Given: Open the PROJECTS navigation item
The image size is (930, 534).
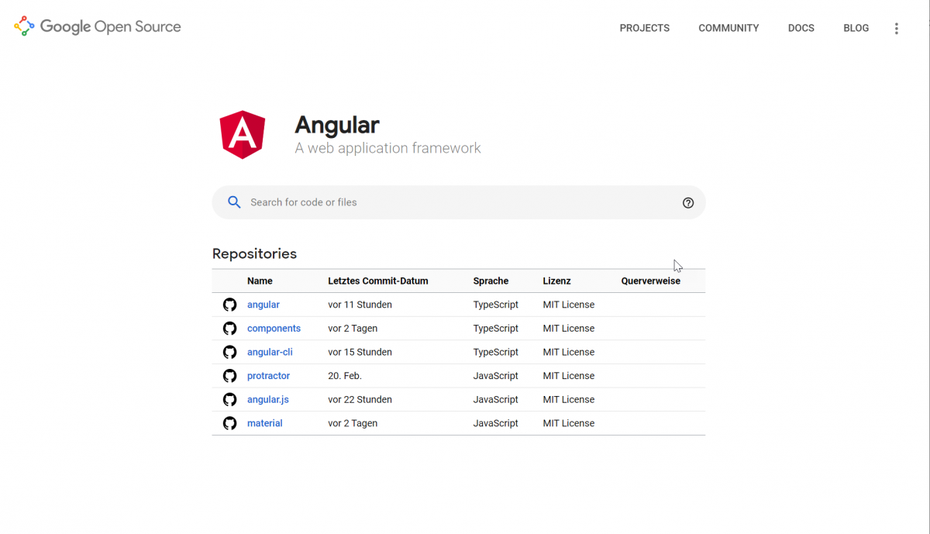Looking at the screenshot, I should tap(644, 28).
